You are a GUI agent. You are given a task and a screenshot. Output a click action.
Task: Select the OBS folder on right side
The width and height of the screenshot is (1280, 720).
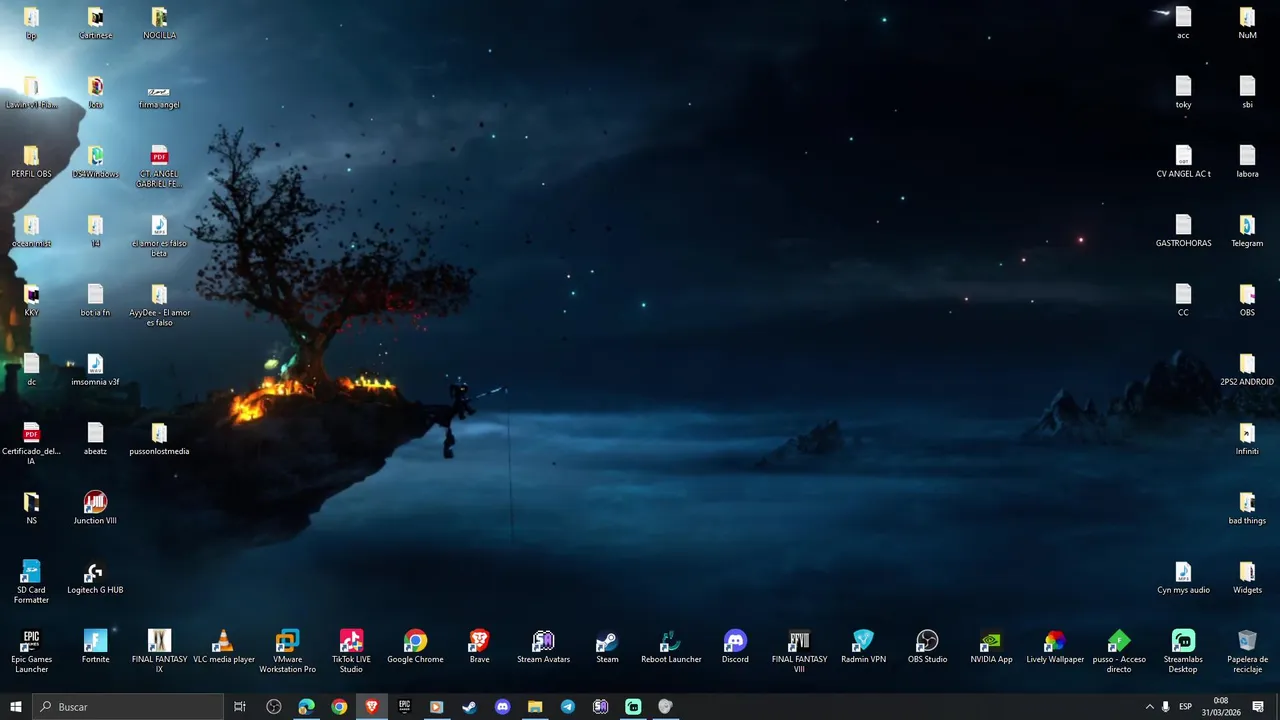pyautogui.click(x=1247, y=300)
